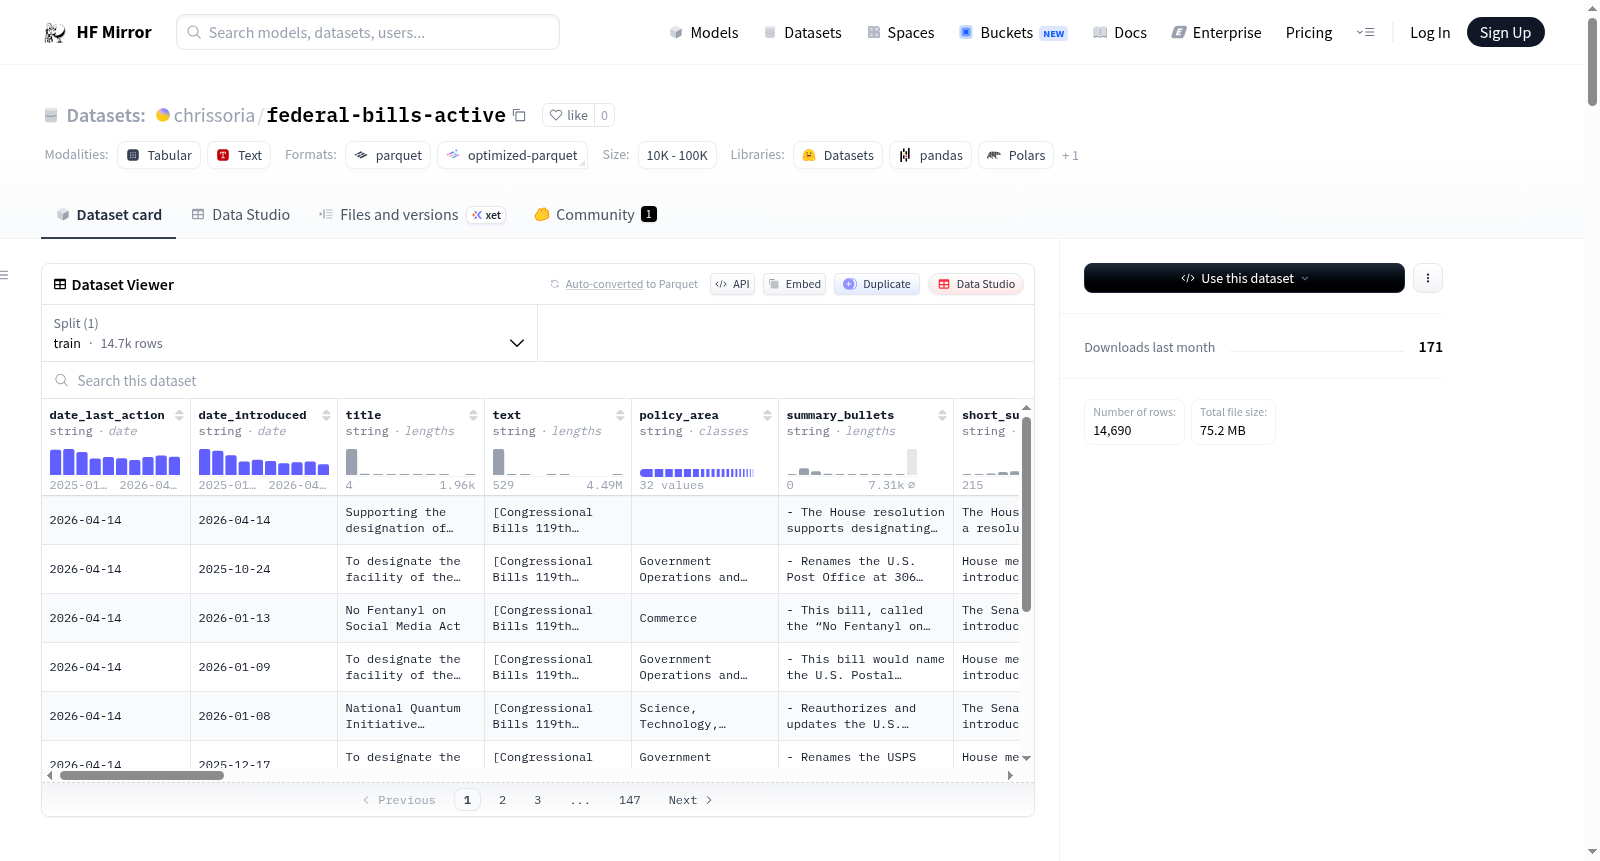This screenshot has height=861, width=1600.
Task: Switch to the Dataset card tab
Action: coord(108,215)
